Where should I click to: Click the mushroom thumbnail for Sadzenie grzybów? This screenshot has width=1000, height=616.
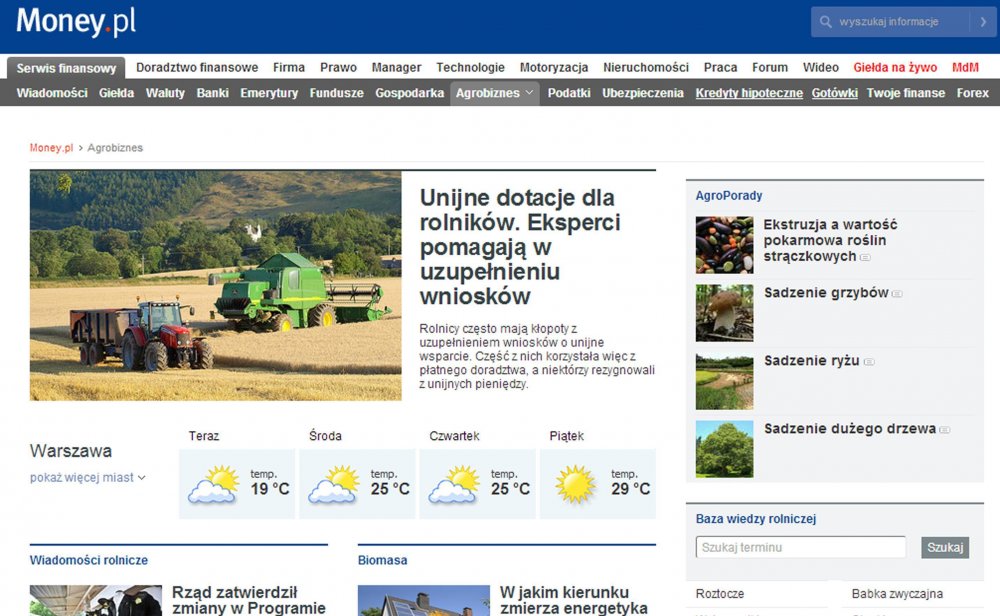click(724, 312)
